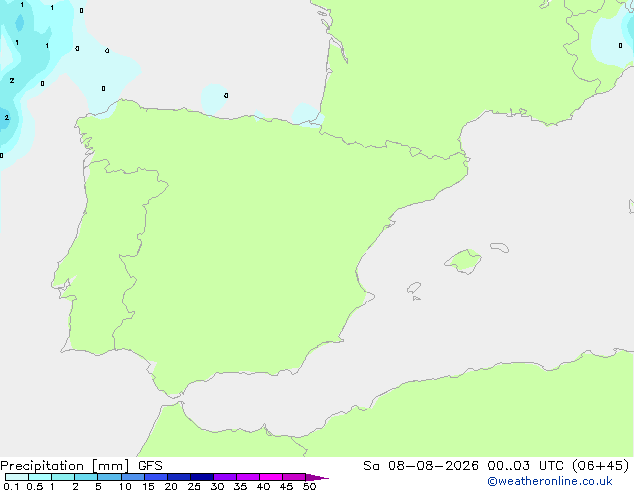Screen dimensions: 634x490
Task: Pick the 1 to 2 mm legend color
Action: (63, 477)
